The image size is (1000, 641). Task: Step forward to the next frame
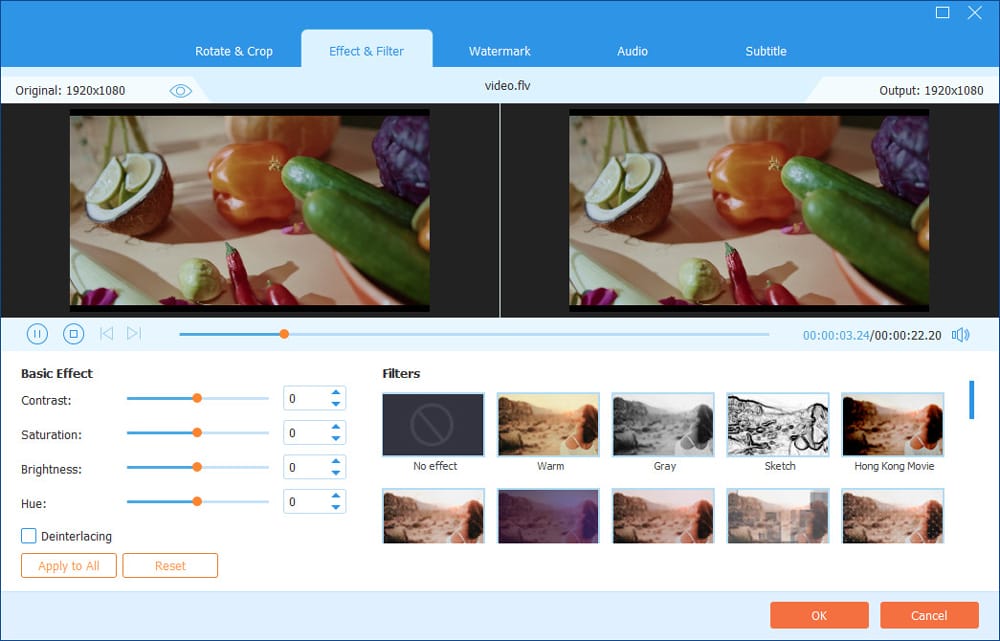point(134,333)
